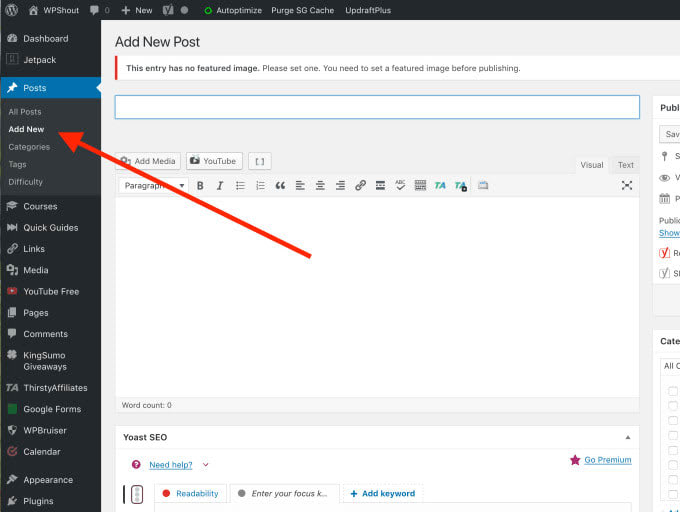Screen dimensions: 680x512
Task: Open the Yoast icon in admin bar
Action: coord(168,10)
